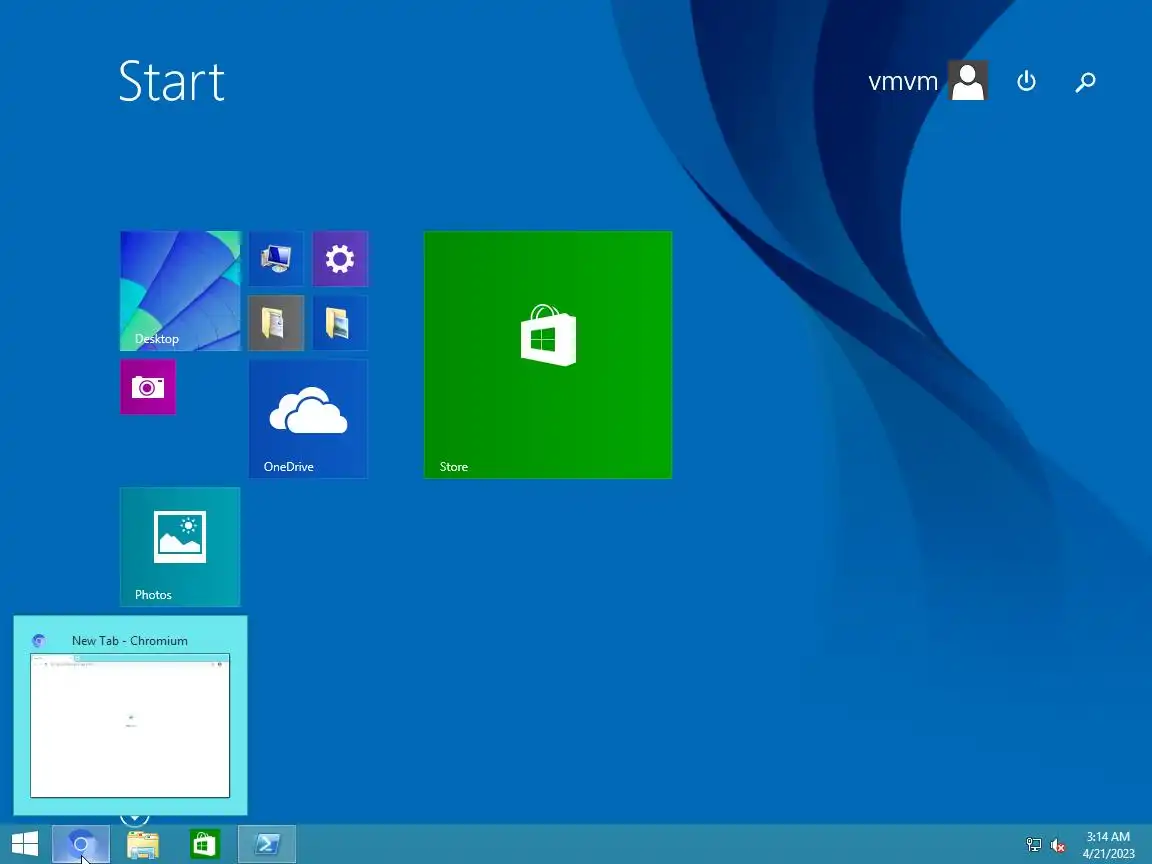Open the search magnifier icon
Viewport: 1152px width, 864px height.
point(1085,81)
